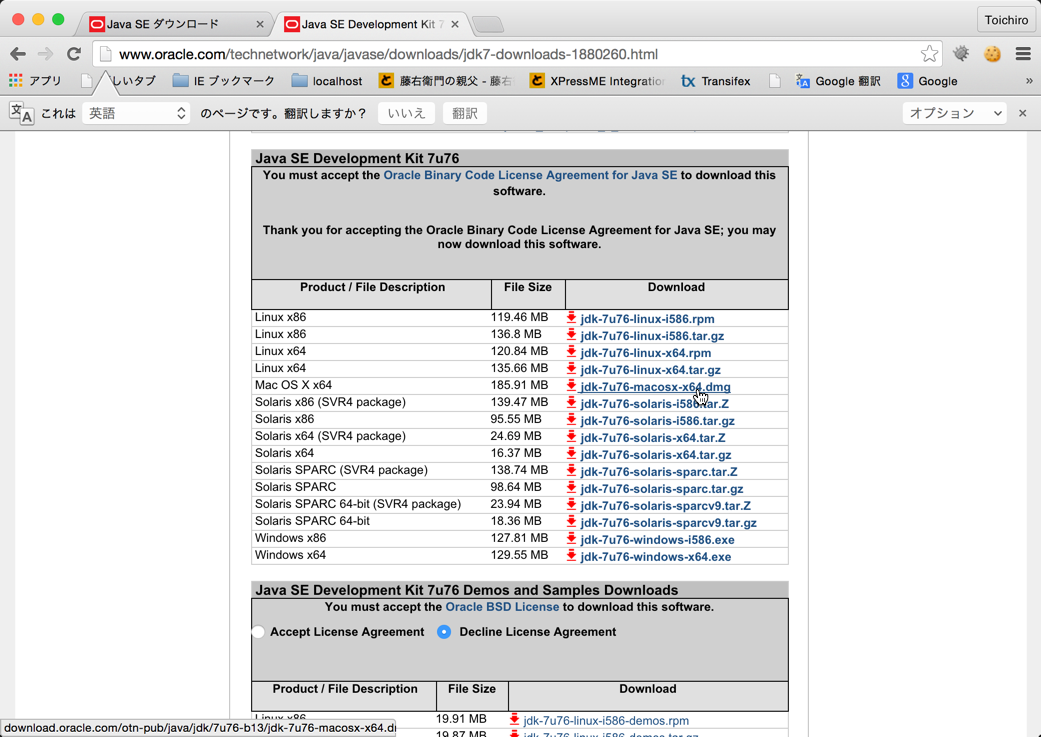This screenshot has width=1041, height=737.
Task: Click the Windows x64 description cell
Action: point(290,555)
